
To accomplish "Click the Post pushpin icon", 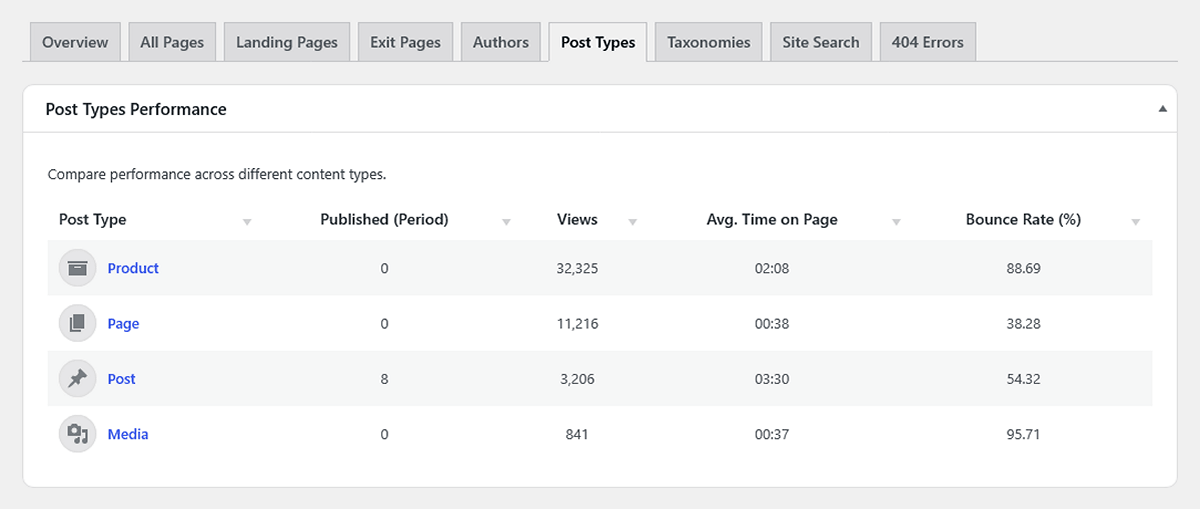I will [x=77, y=379].
